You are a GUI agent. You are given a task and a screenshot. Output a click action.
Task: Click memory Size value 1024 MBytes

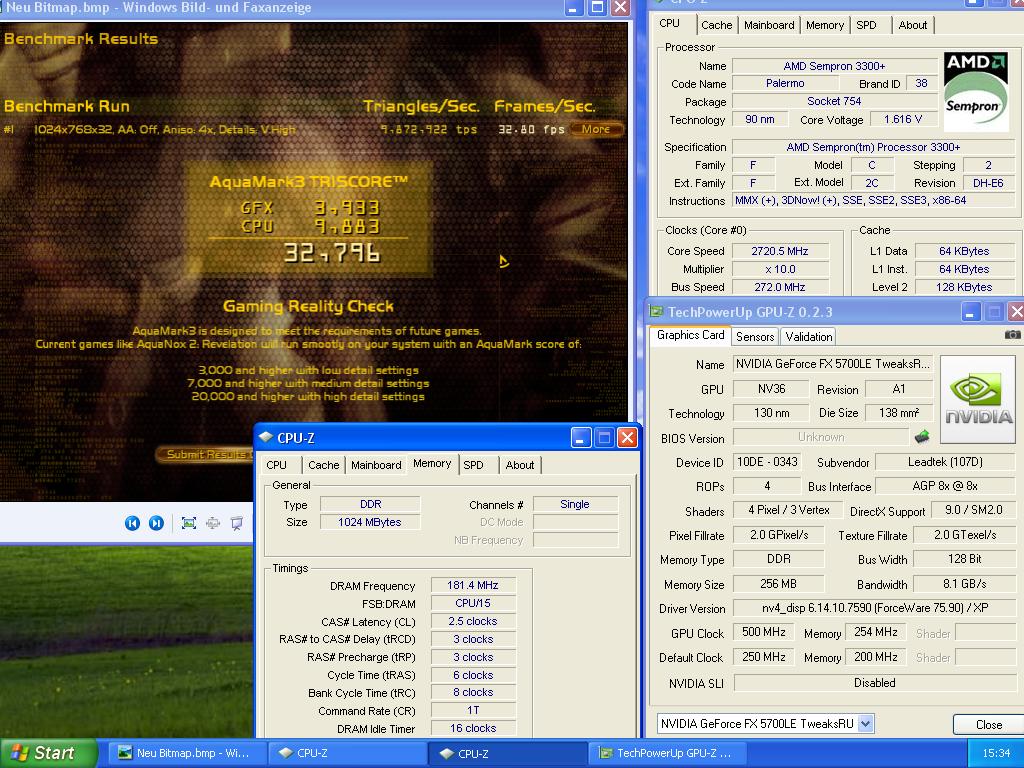(x=370, y=522)
